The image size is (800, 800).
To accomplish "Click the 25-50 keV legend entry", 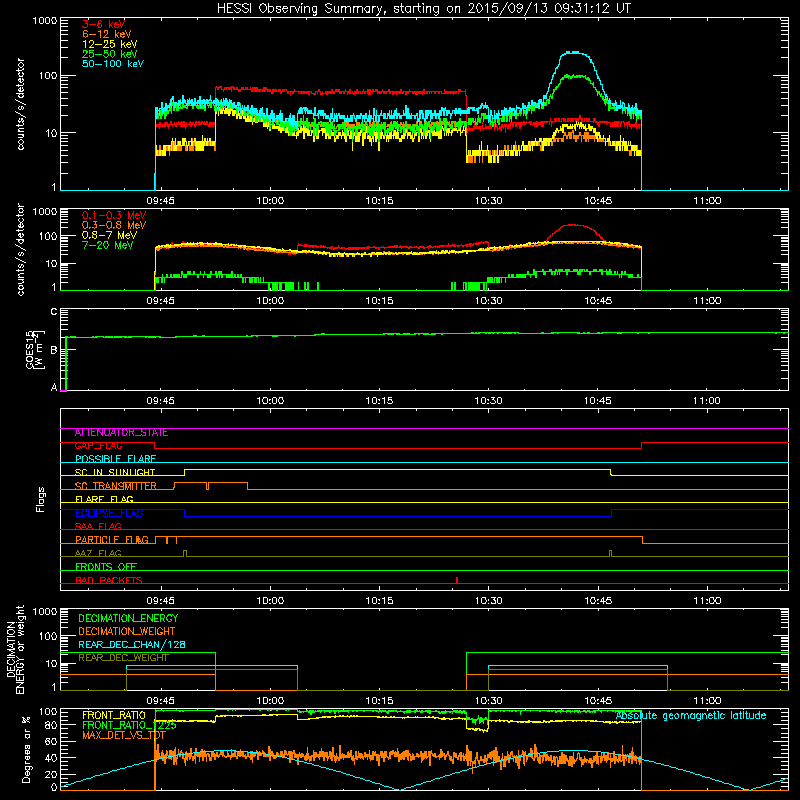I will (x=110, y=54).
